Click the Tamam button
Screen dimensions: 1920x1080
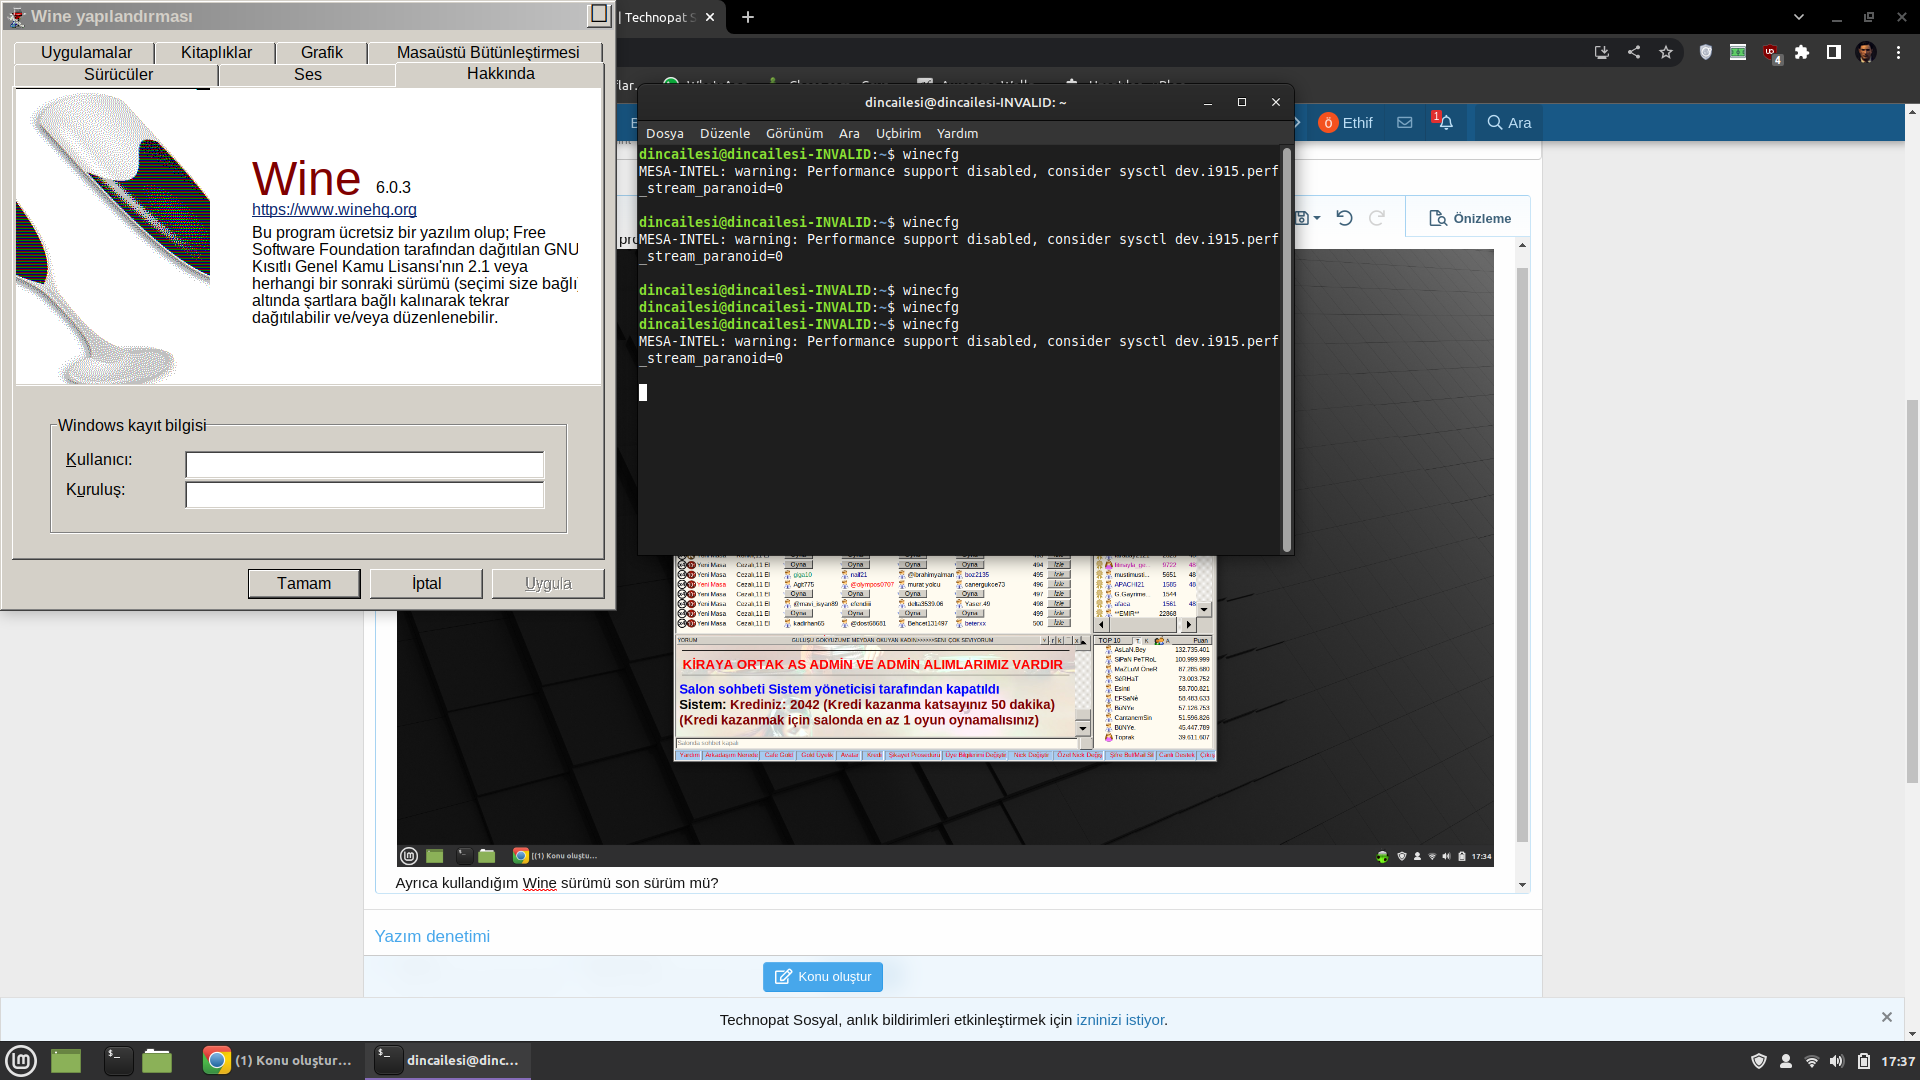tap(304, 584)
